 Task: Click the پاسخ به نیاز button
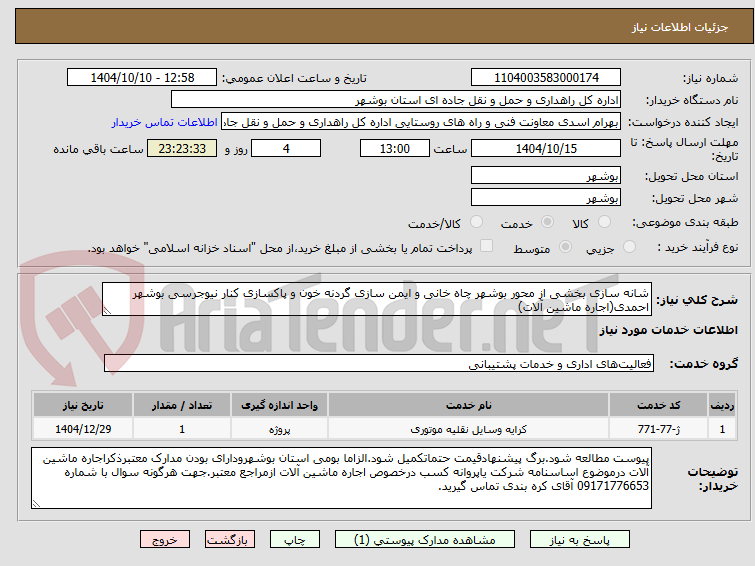[x=579, y=540]
